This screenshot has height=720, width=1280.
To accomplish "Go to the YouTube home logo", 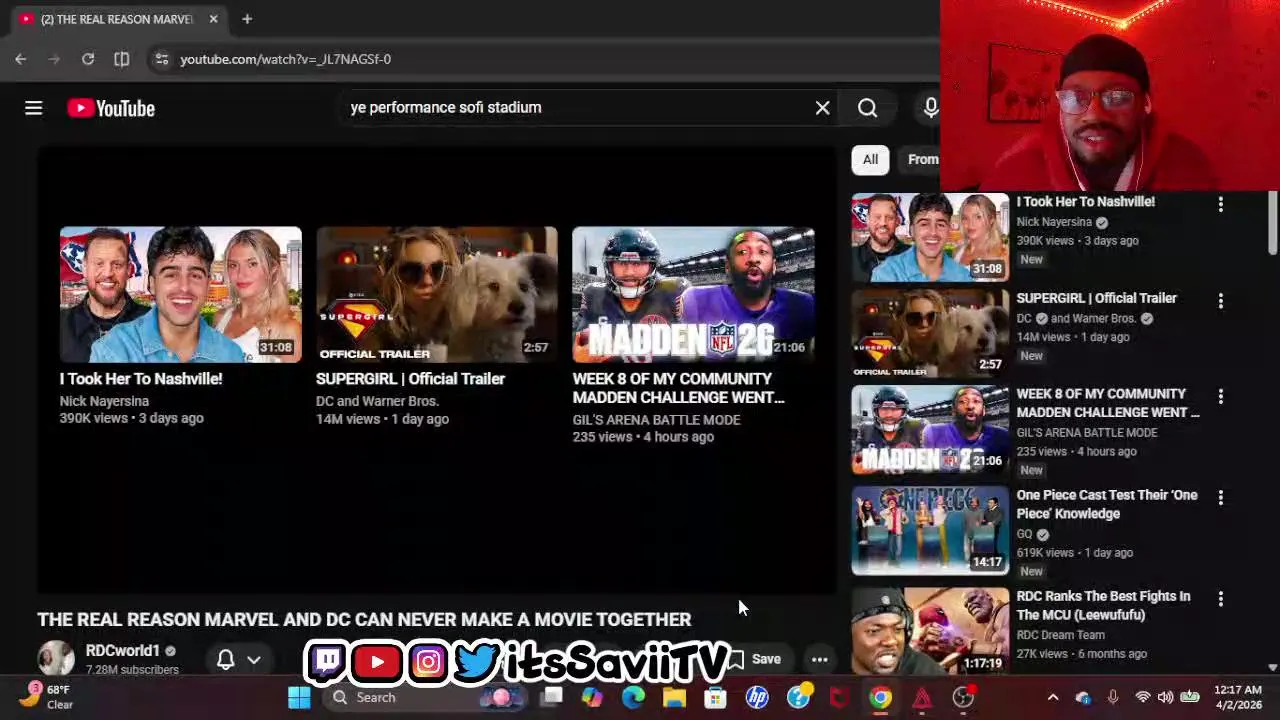I will [111, 108].
